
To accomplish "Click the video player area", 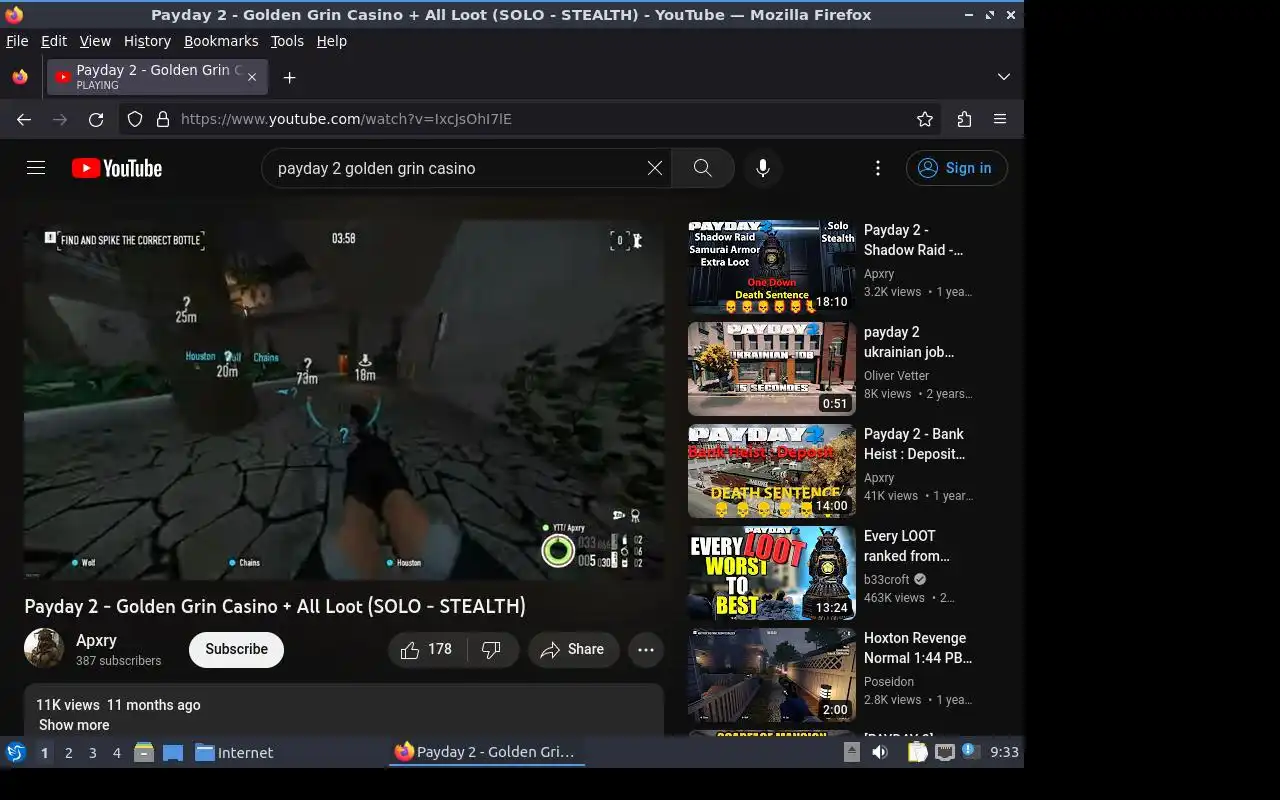I will click(x=344, y=400).
